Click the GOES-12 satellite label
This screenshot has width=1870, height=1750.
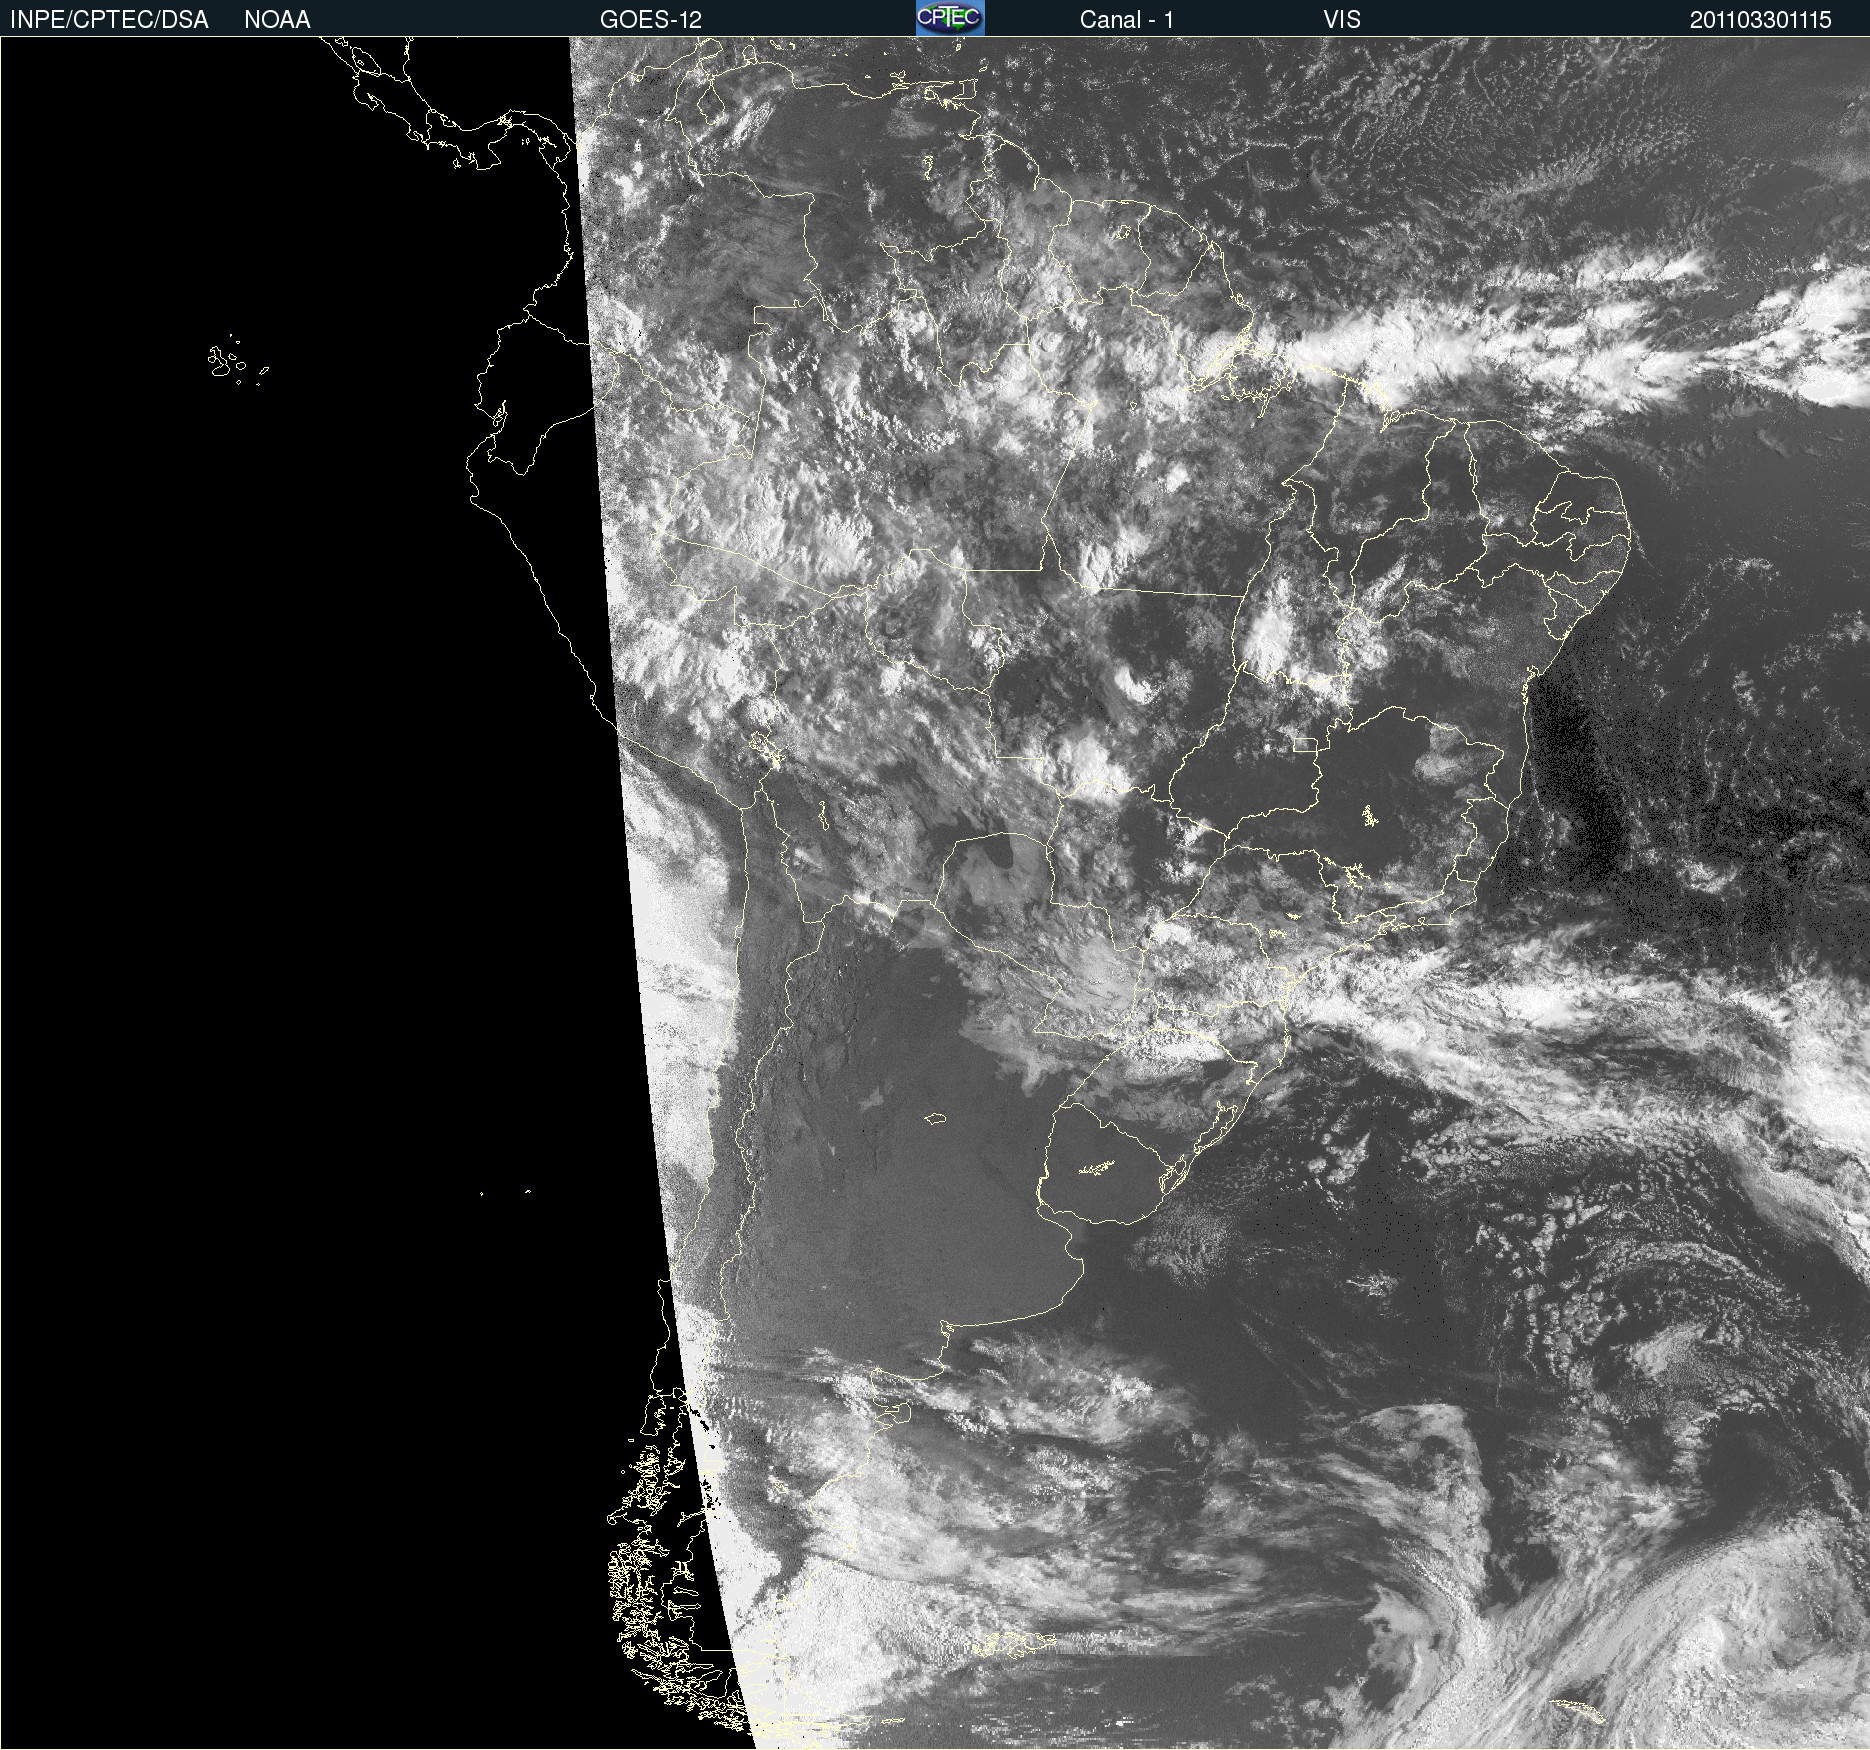point(651,20)
